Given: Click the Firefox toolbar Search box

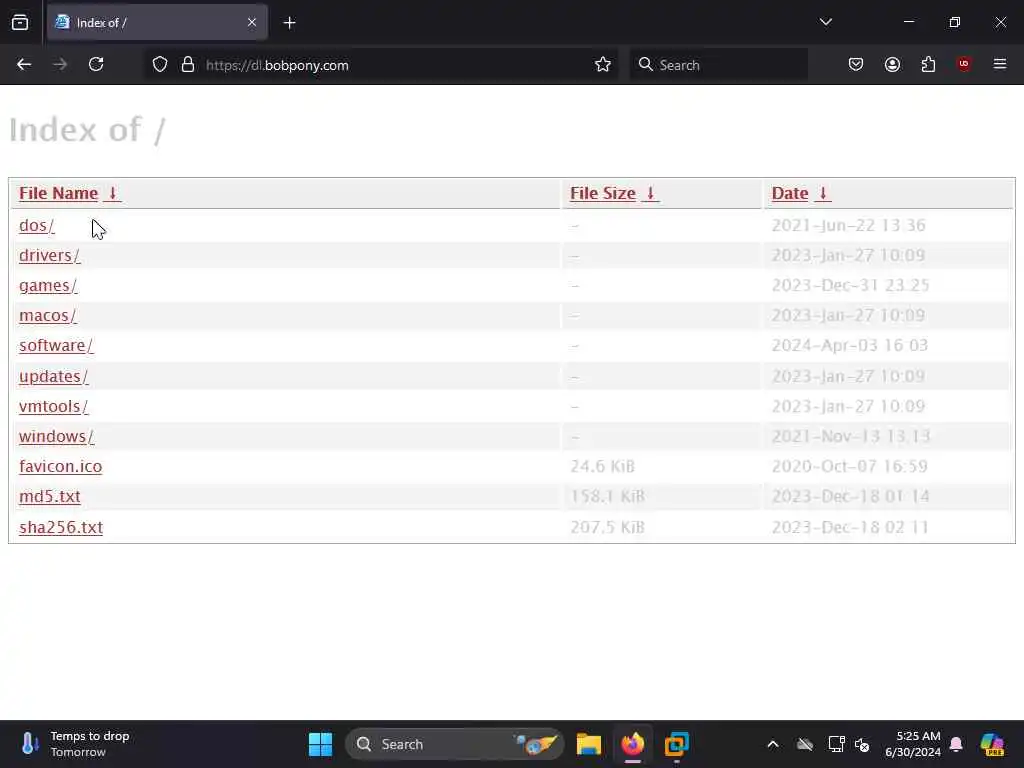Looking at the screenshot, I should [x=718, y=65].
